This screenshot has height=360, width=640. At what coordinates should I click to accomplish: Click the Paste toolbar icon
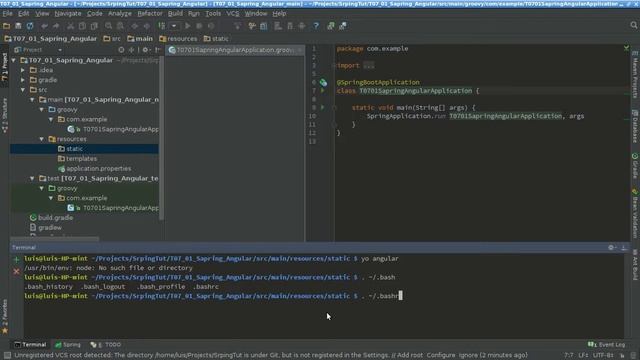[x=94, y=26]
